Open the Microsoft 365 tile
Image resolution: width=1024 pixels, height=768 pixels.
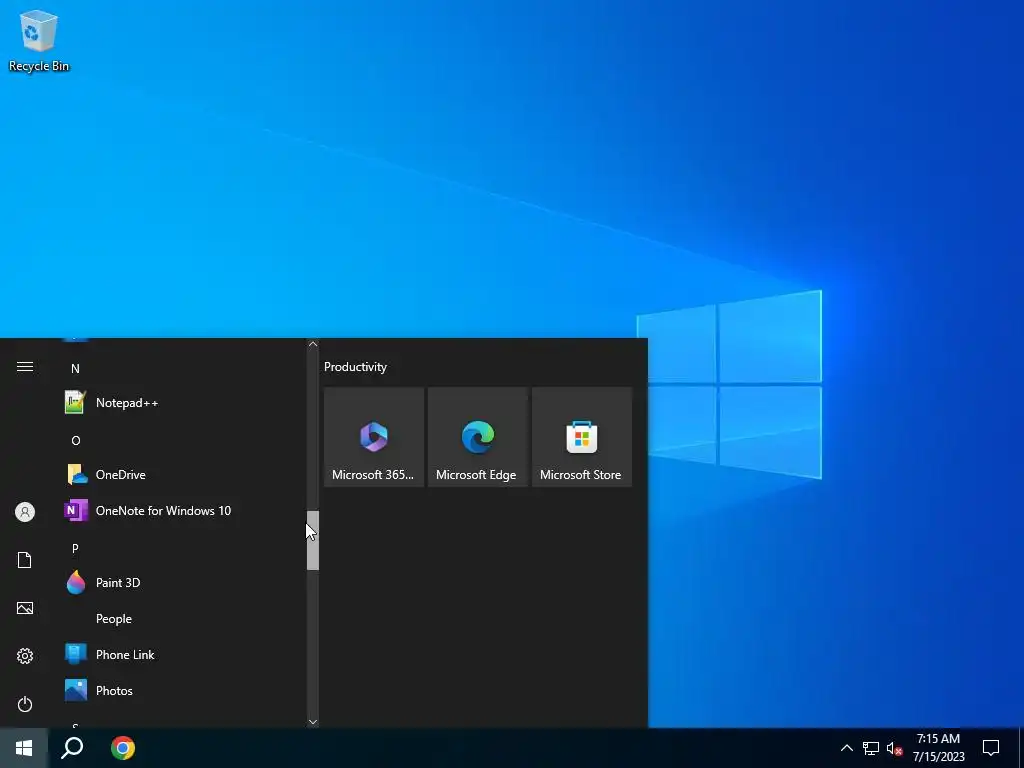coord(374,437)
